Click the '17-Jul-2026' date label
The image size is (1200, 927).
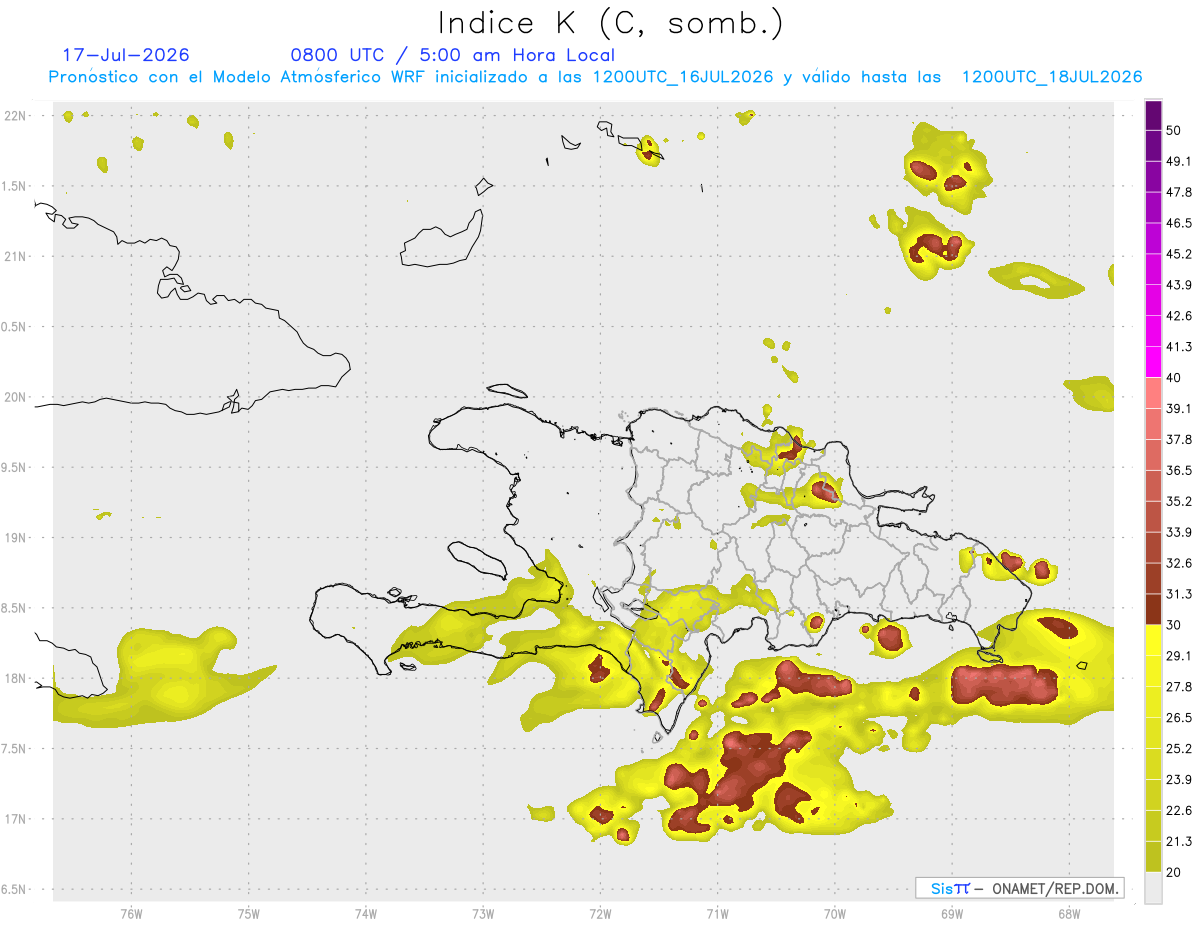coord(126,55)
